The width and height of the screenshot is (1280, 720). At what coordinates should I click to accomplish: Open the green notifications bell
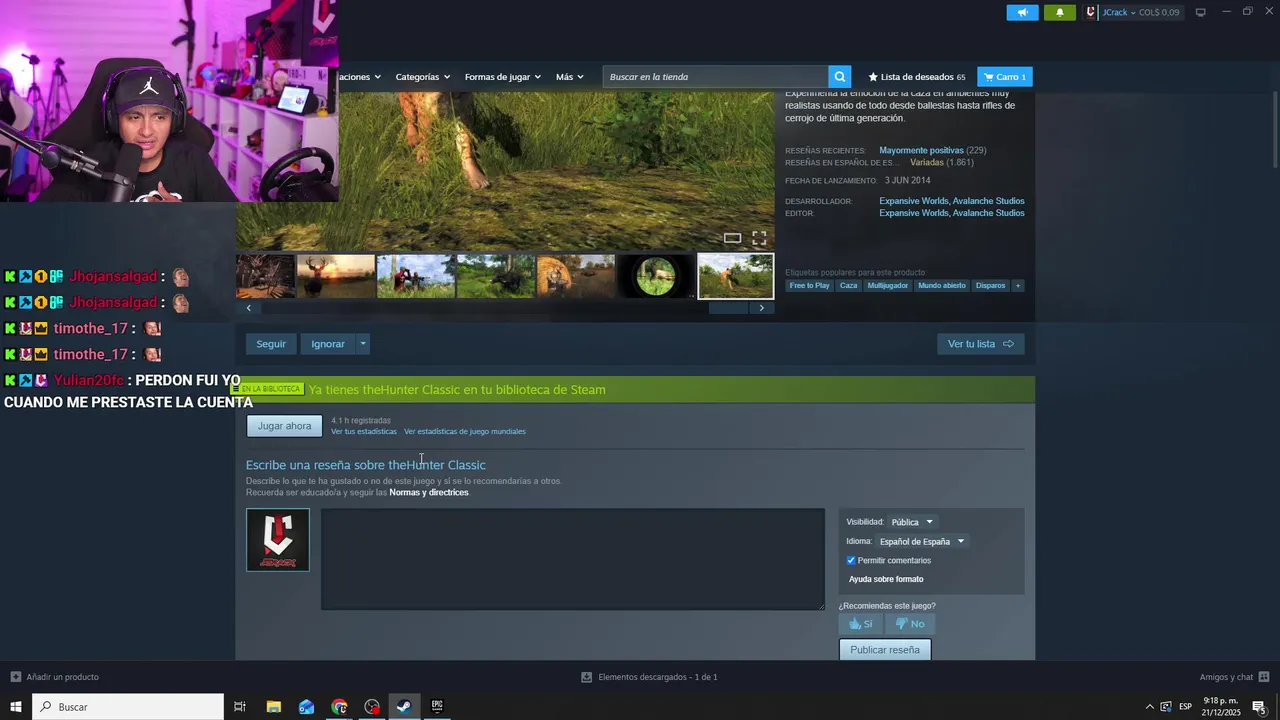(x=1060, y=12)
